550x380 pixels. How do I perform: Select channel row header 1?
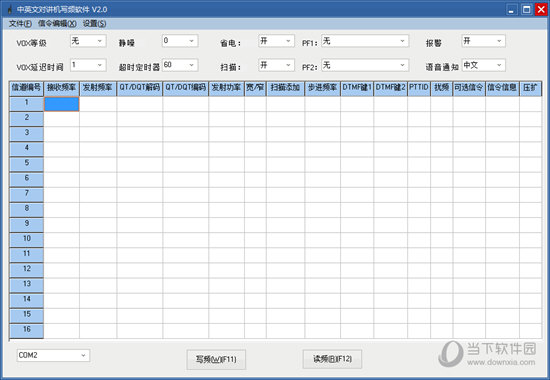26,104
